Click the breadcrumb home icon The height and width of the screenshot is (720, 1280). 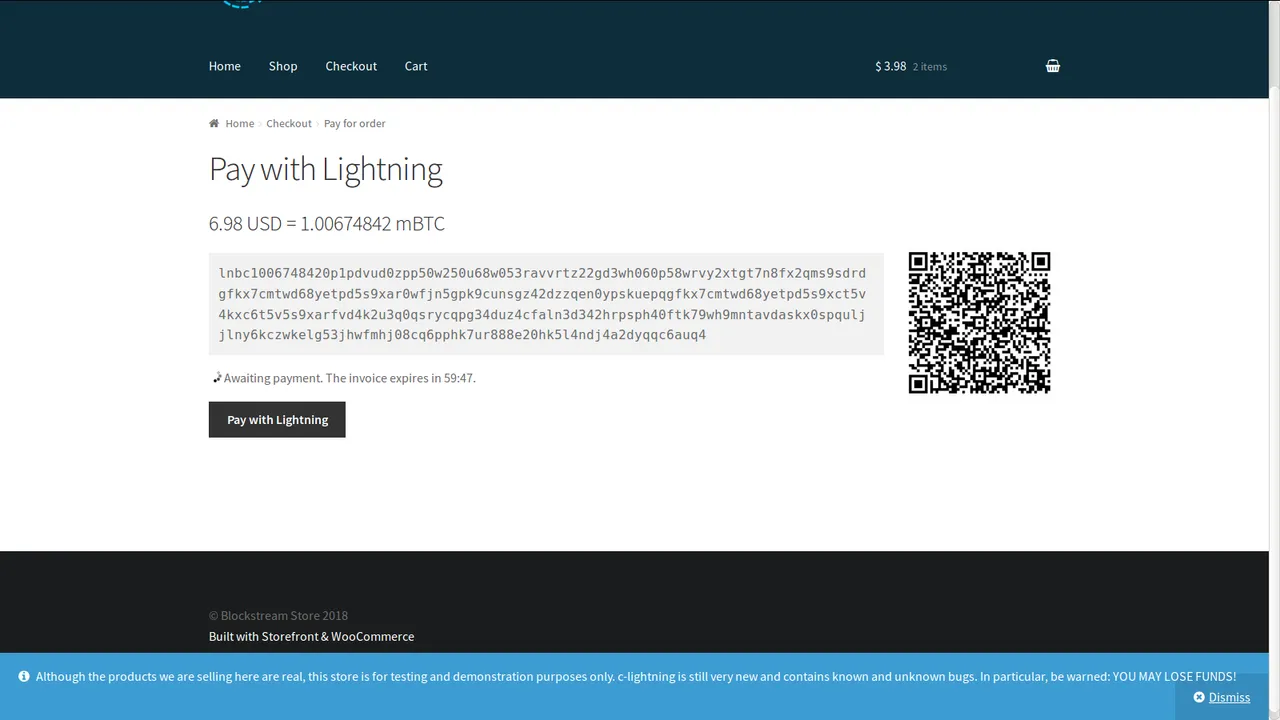[214, 123]
